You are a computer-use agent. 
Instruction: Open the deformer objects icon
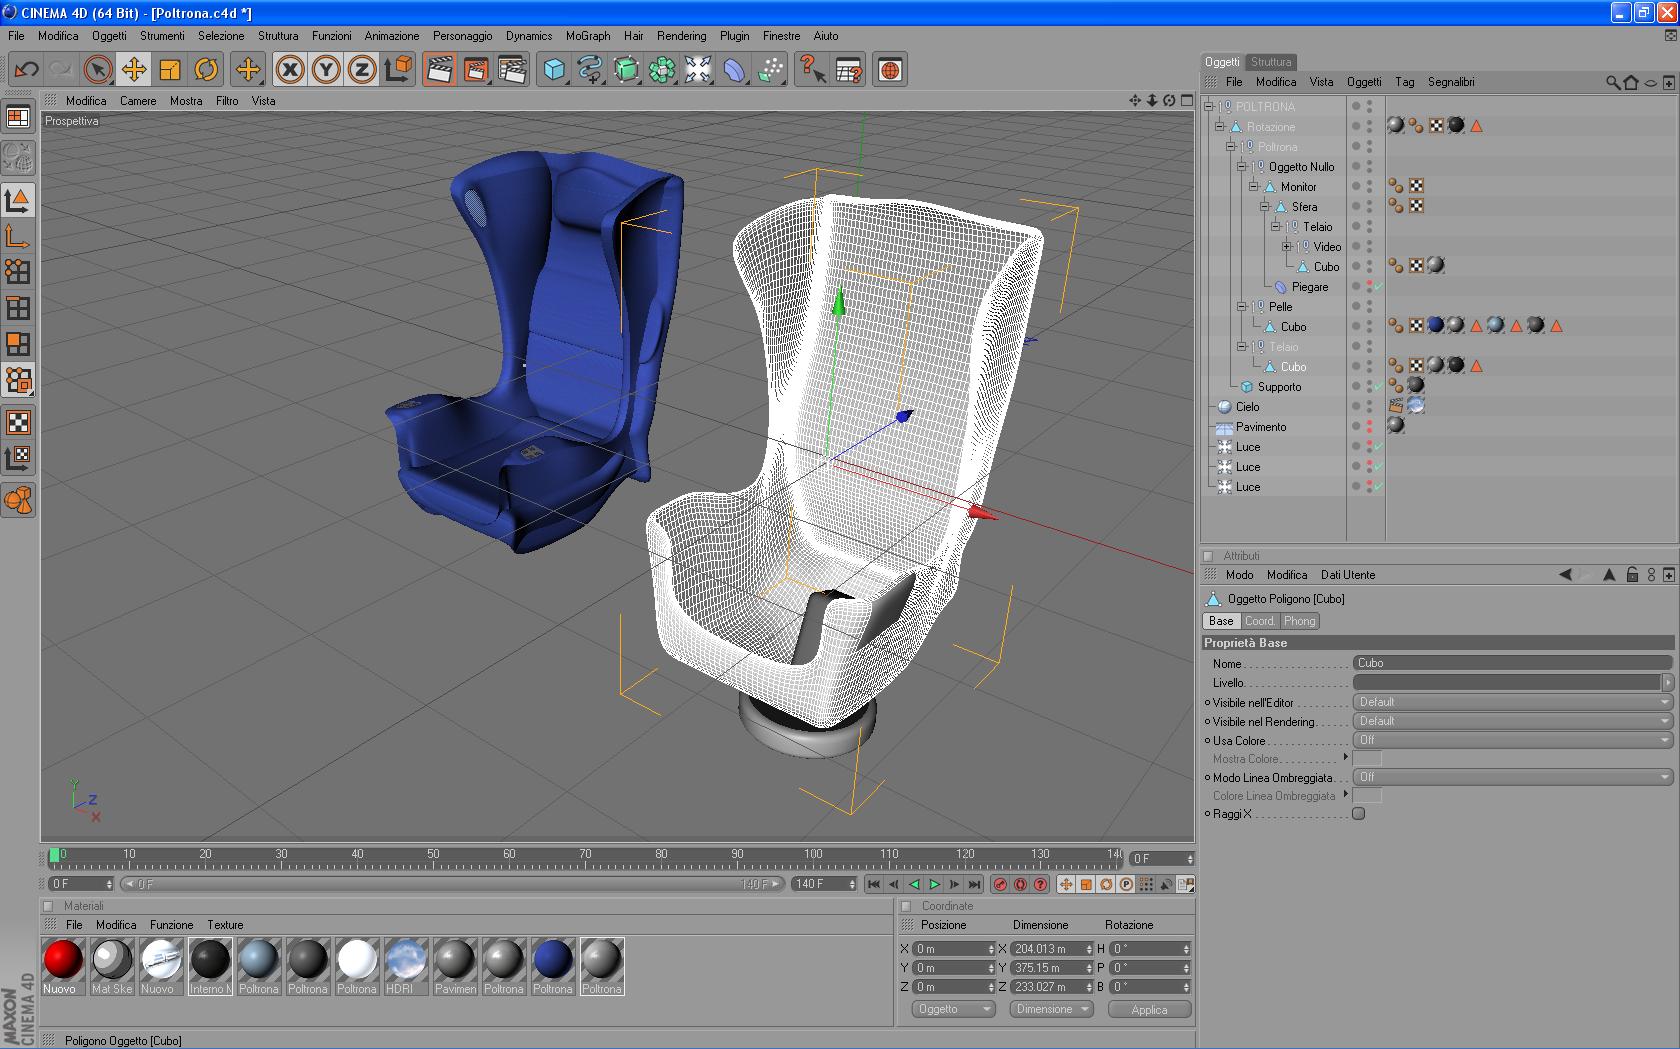point(734,69)
